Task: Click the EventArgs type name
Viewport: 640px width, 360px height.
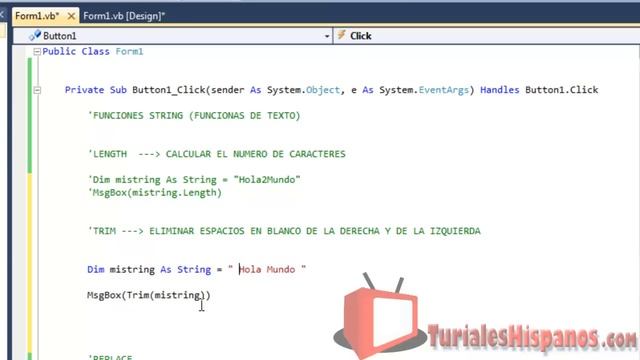Action: point(444,90)
